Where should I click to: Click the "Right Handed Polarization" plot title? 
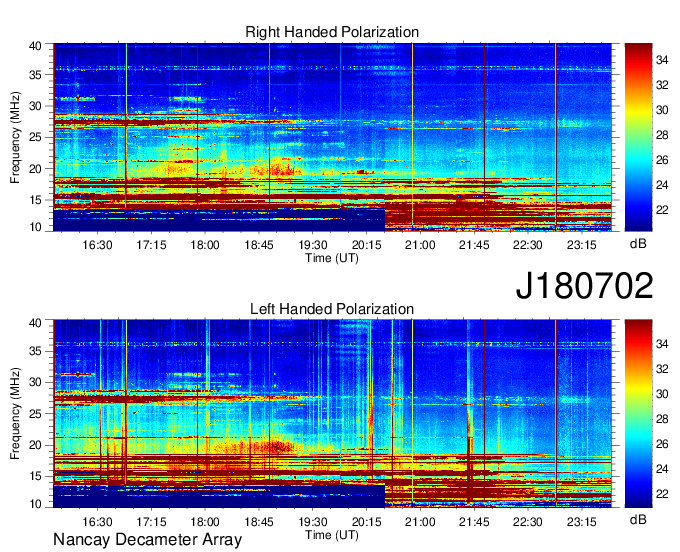point(332,32)
